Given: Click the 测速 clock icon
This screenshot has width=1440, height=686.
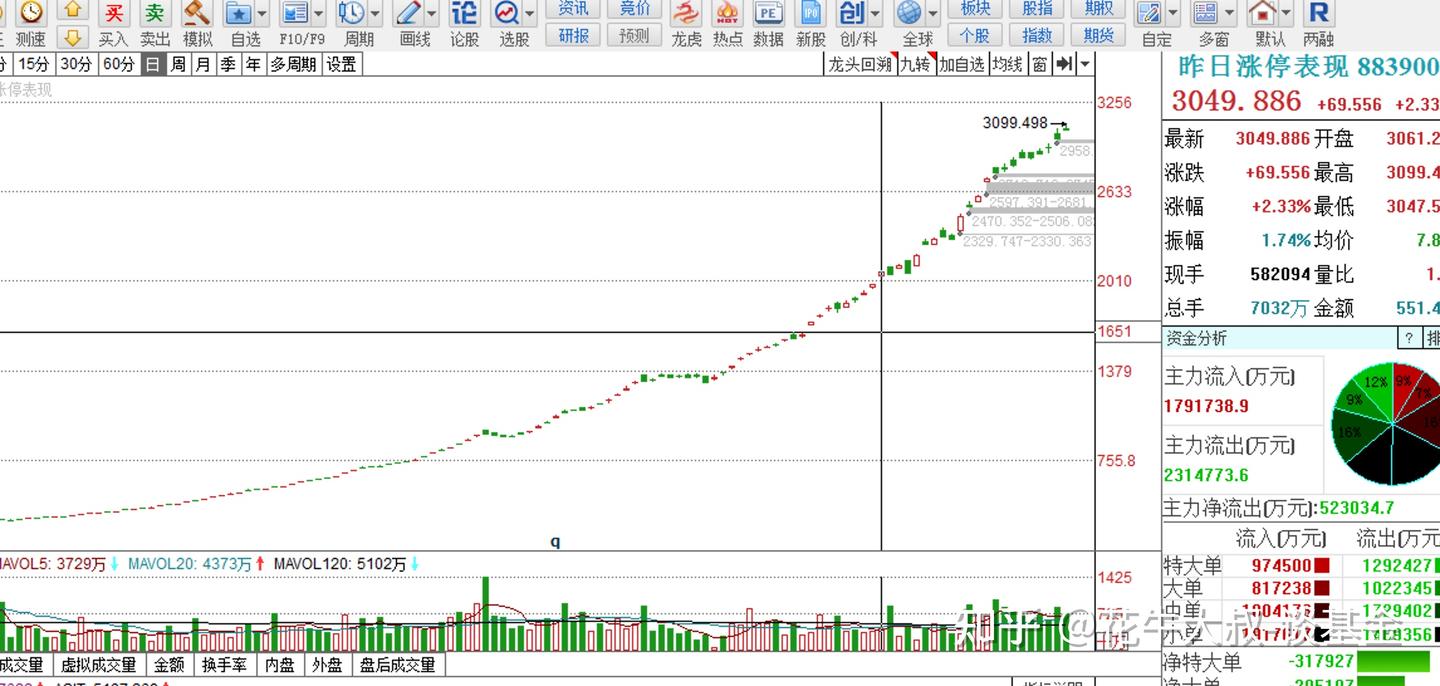Looking at the screenshot, I should point(31,13).
